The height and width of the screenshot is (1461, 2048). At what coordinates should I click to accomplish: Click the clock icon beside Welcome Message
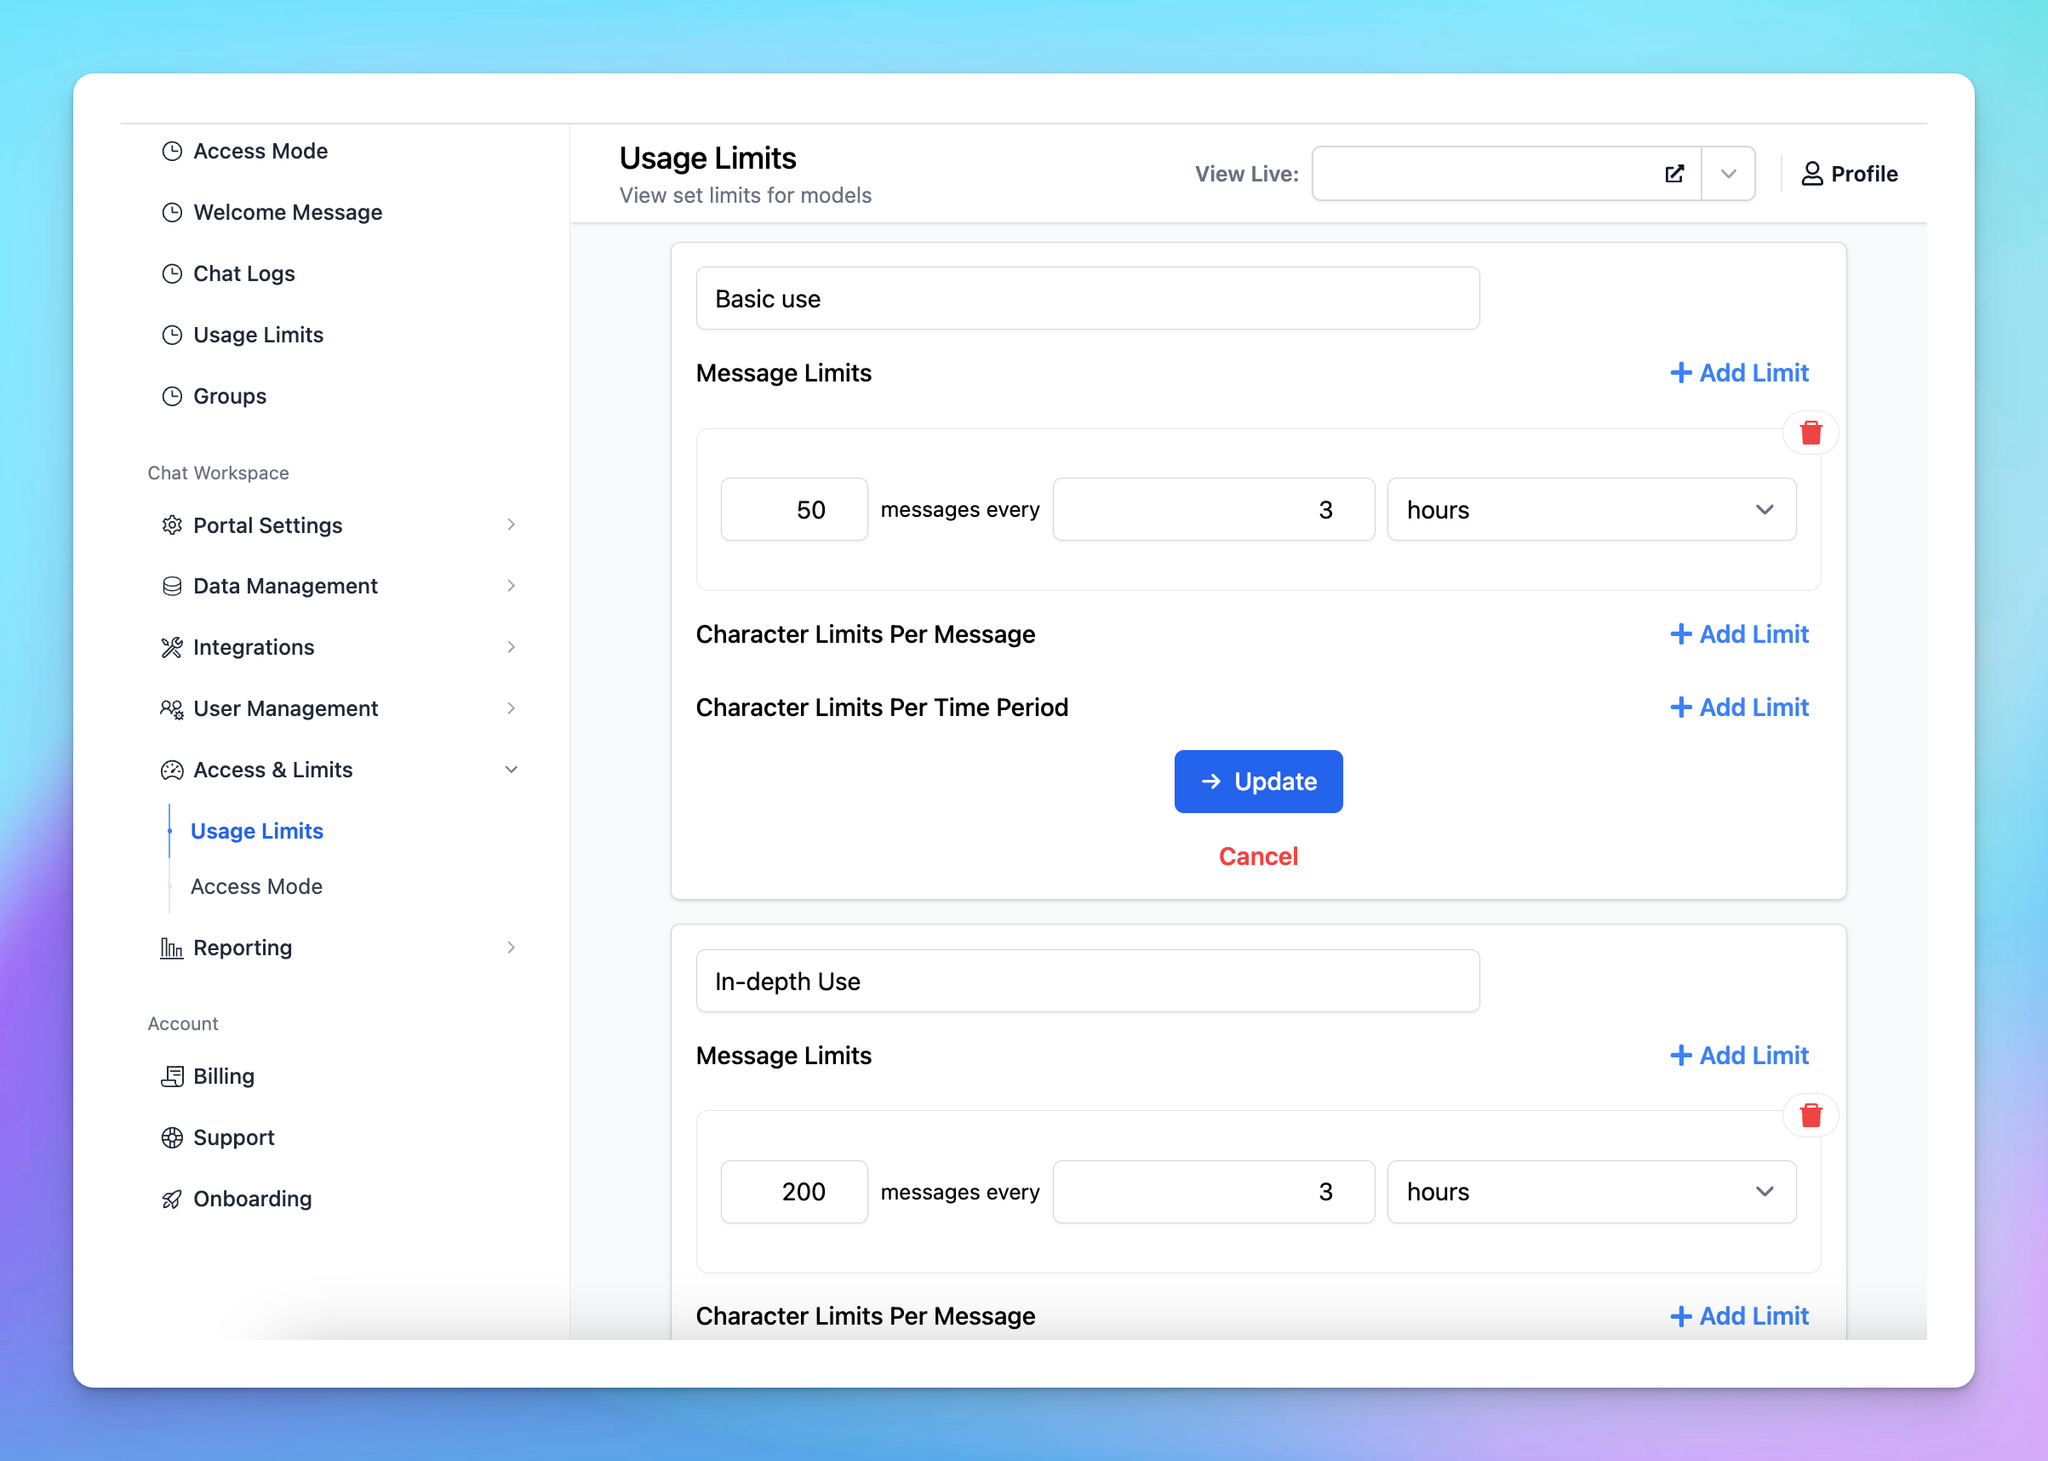(172, 212)
